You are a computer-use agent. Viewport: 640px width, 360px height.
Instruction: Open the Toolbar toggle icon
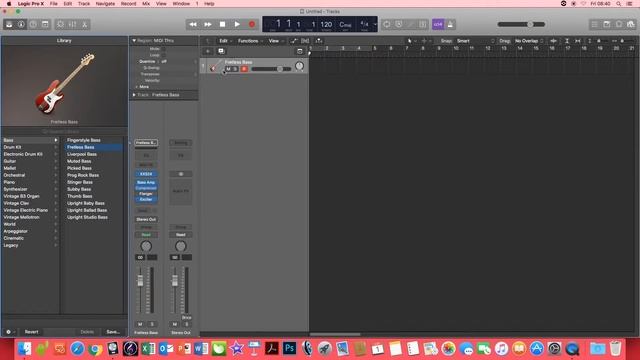point(45,24)
